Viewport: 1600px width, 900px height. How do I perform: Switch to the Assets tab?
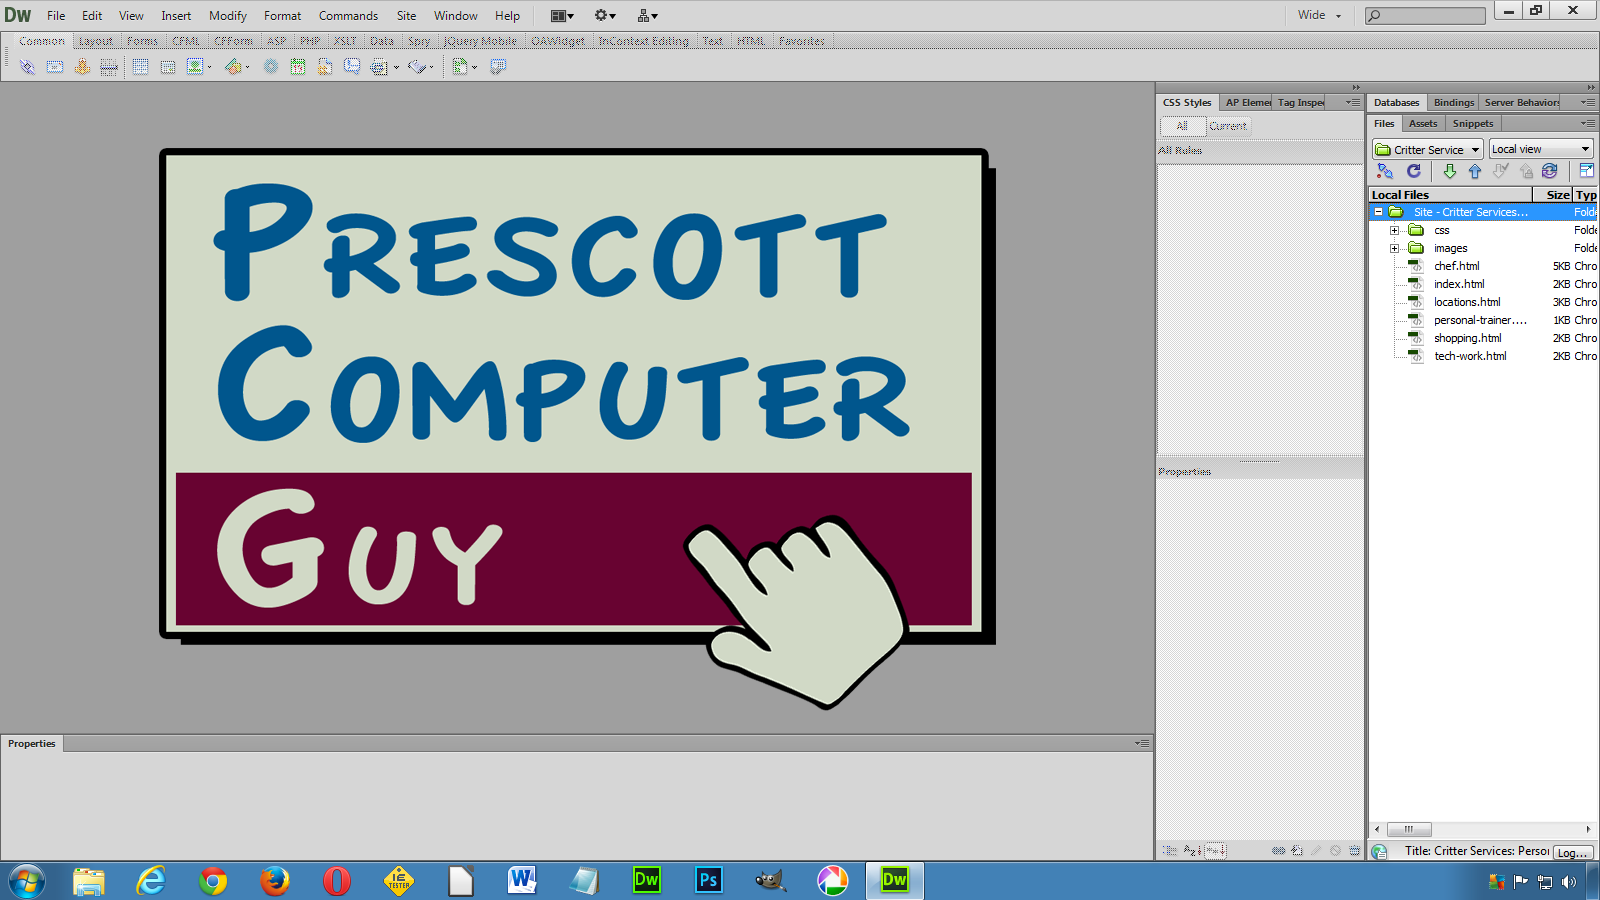tap(1422, 124)
